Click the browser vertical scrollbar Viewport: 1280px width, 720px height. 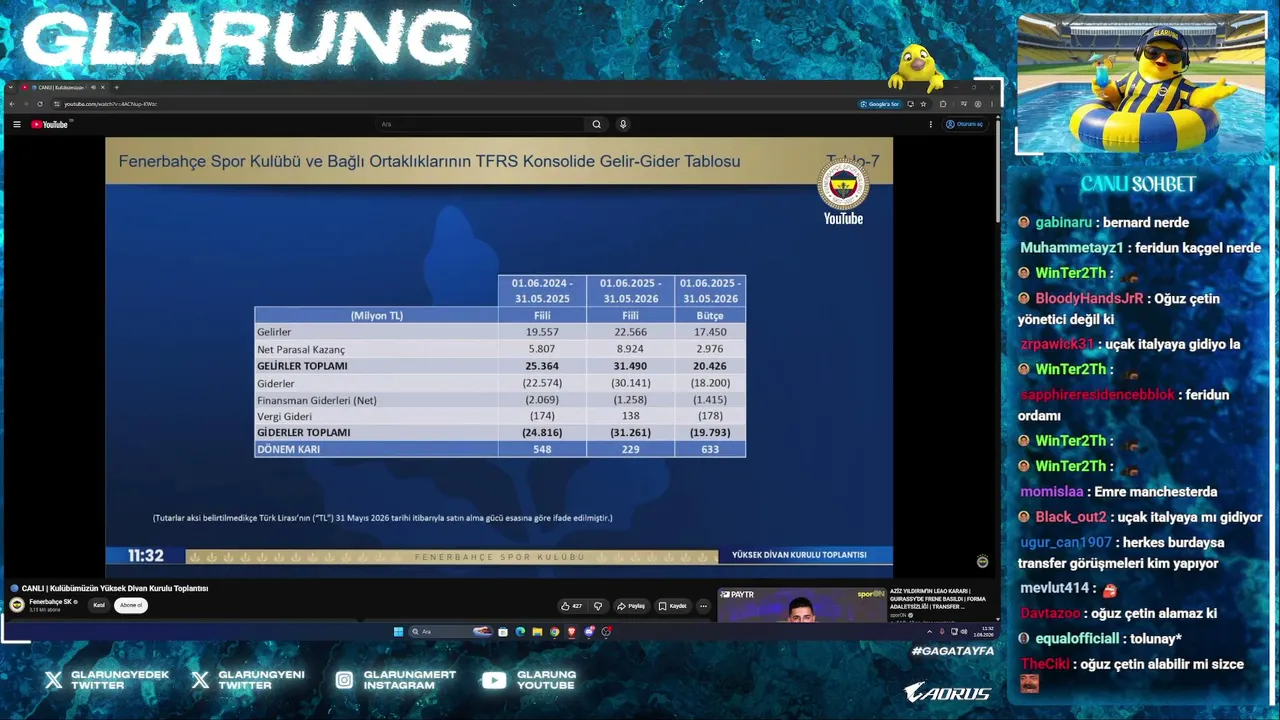(997, 170)
